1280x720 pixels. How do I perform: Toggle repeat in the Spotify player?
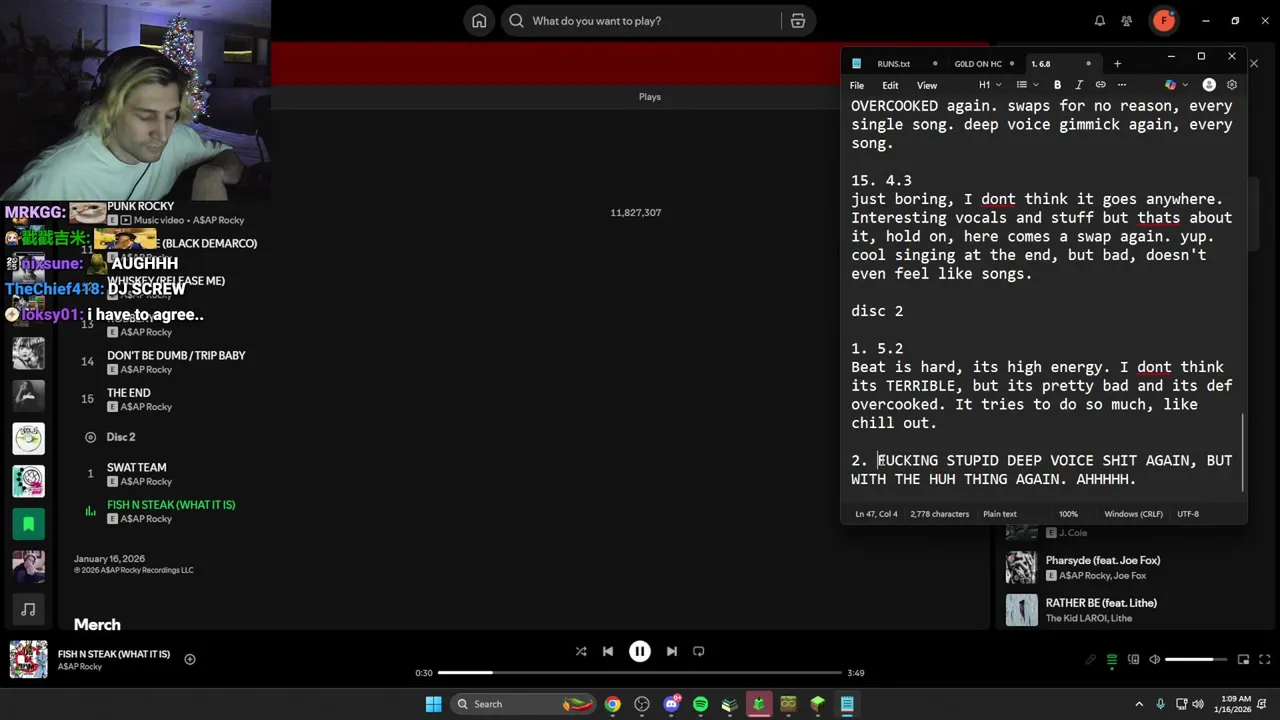699,651
